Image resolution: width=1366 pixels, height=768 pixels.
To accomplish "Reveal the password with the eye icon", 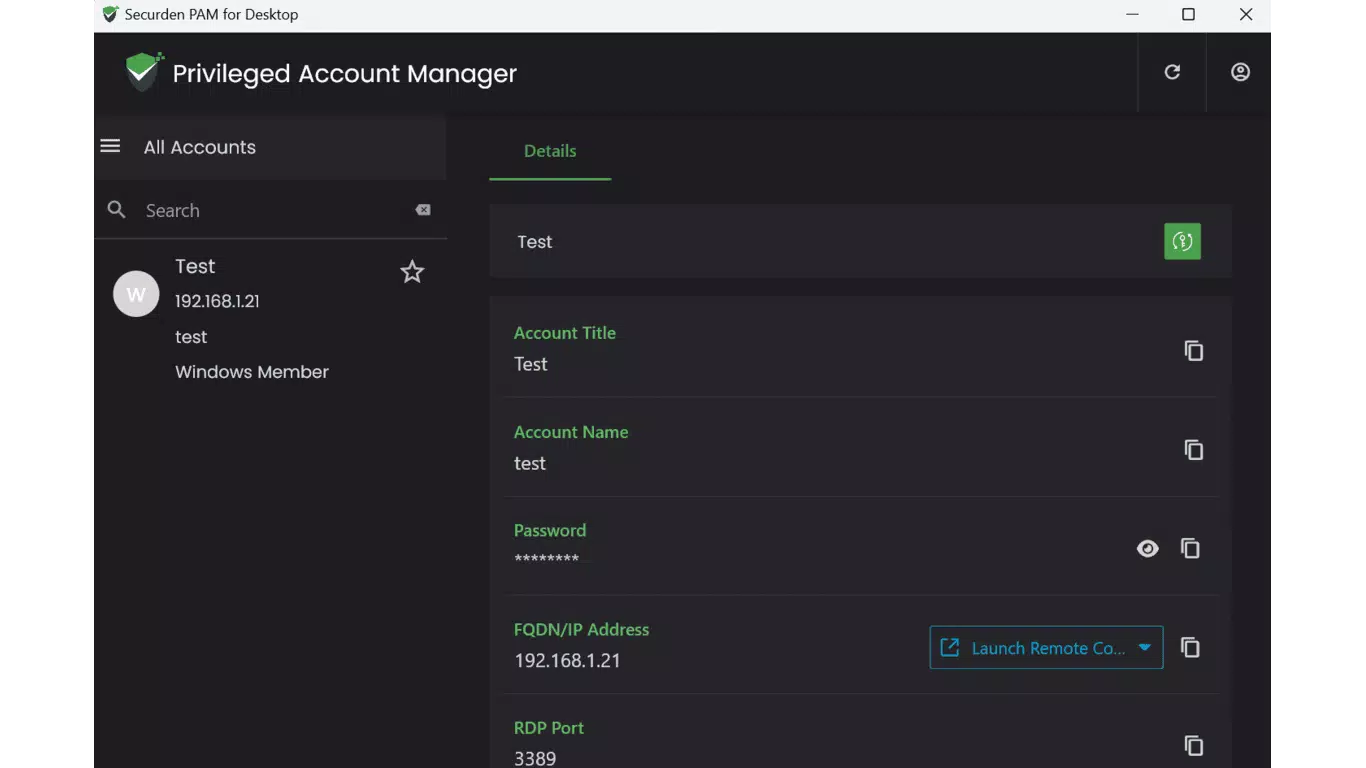I will 1147,548.
